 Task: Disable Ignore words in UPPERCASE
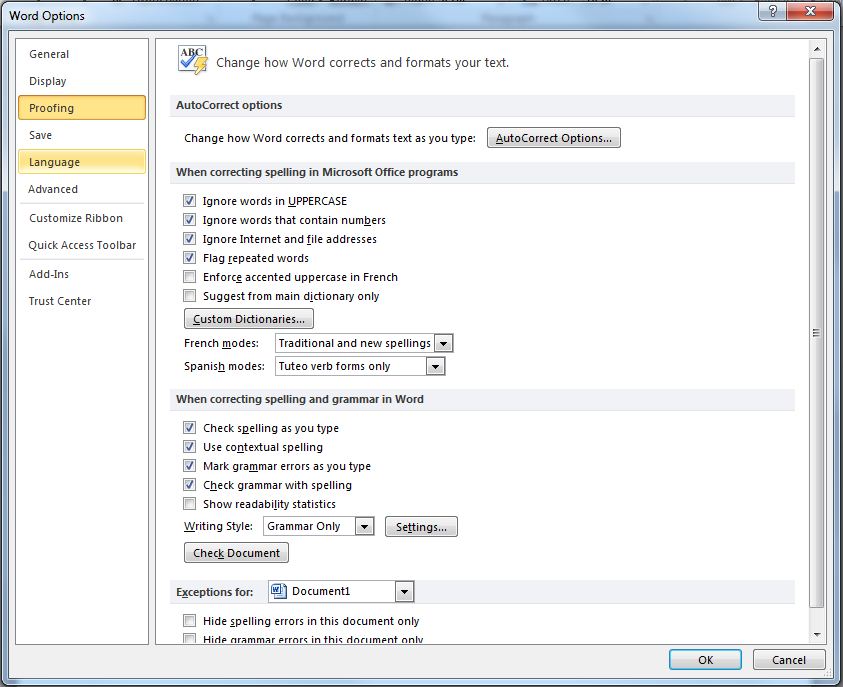click(x=189, y=200)
